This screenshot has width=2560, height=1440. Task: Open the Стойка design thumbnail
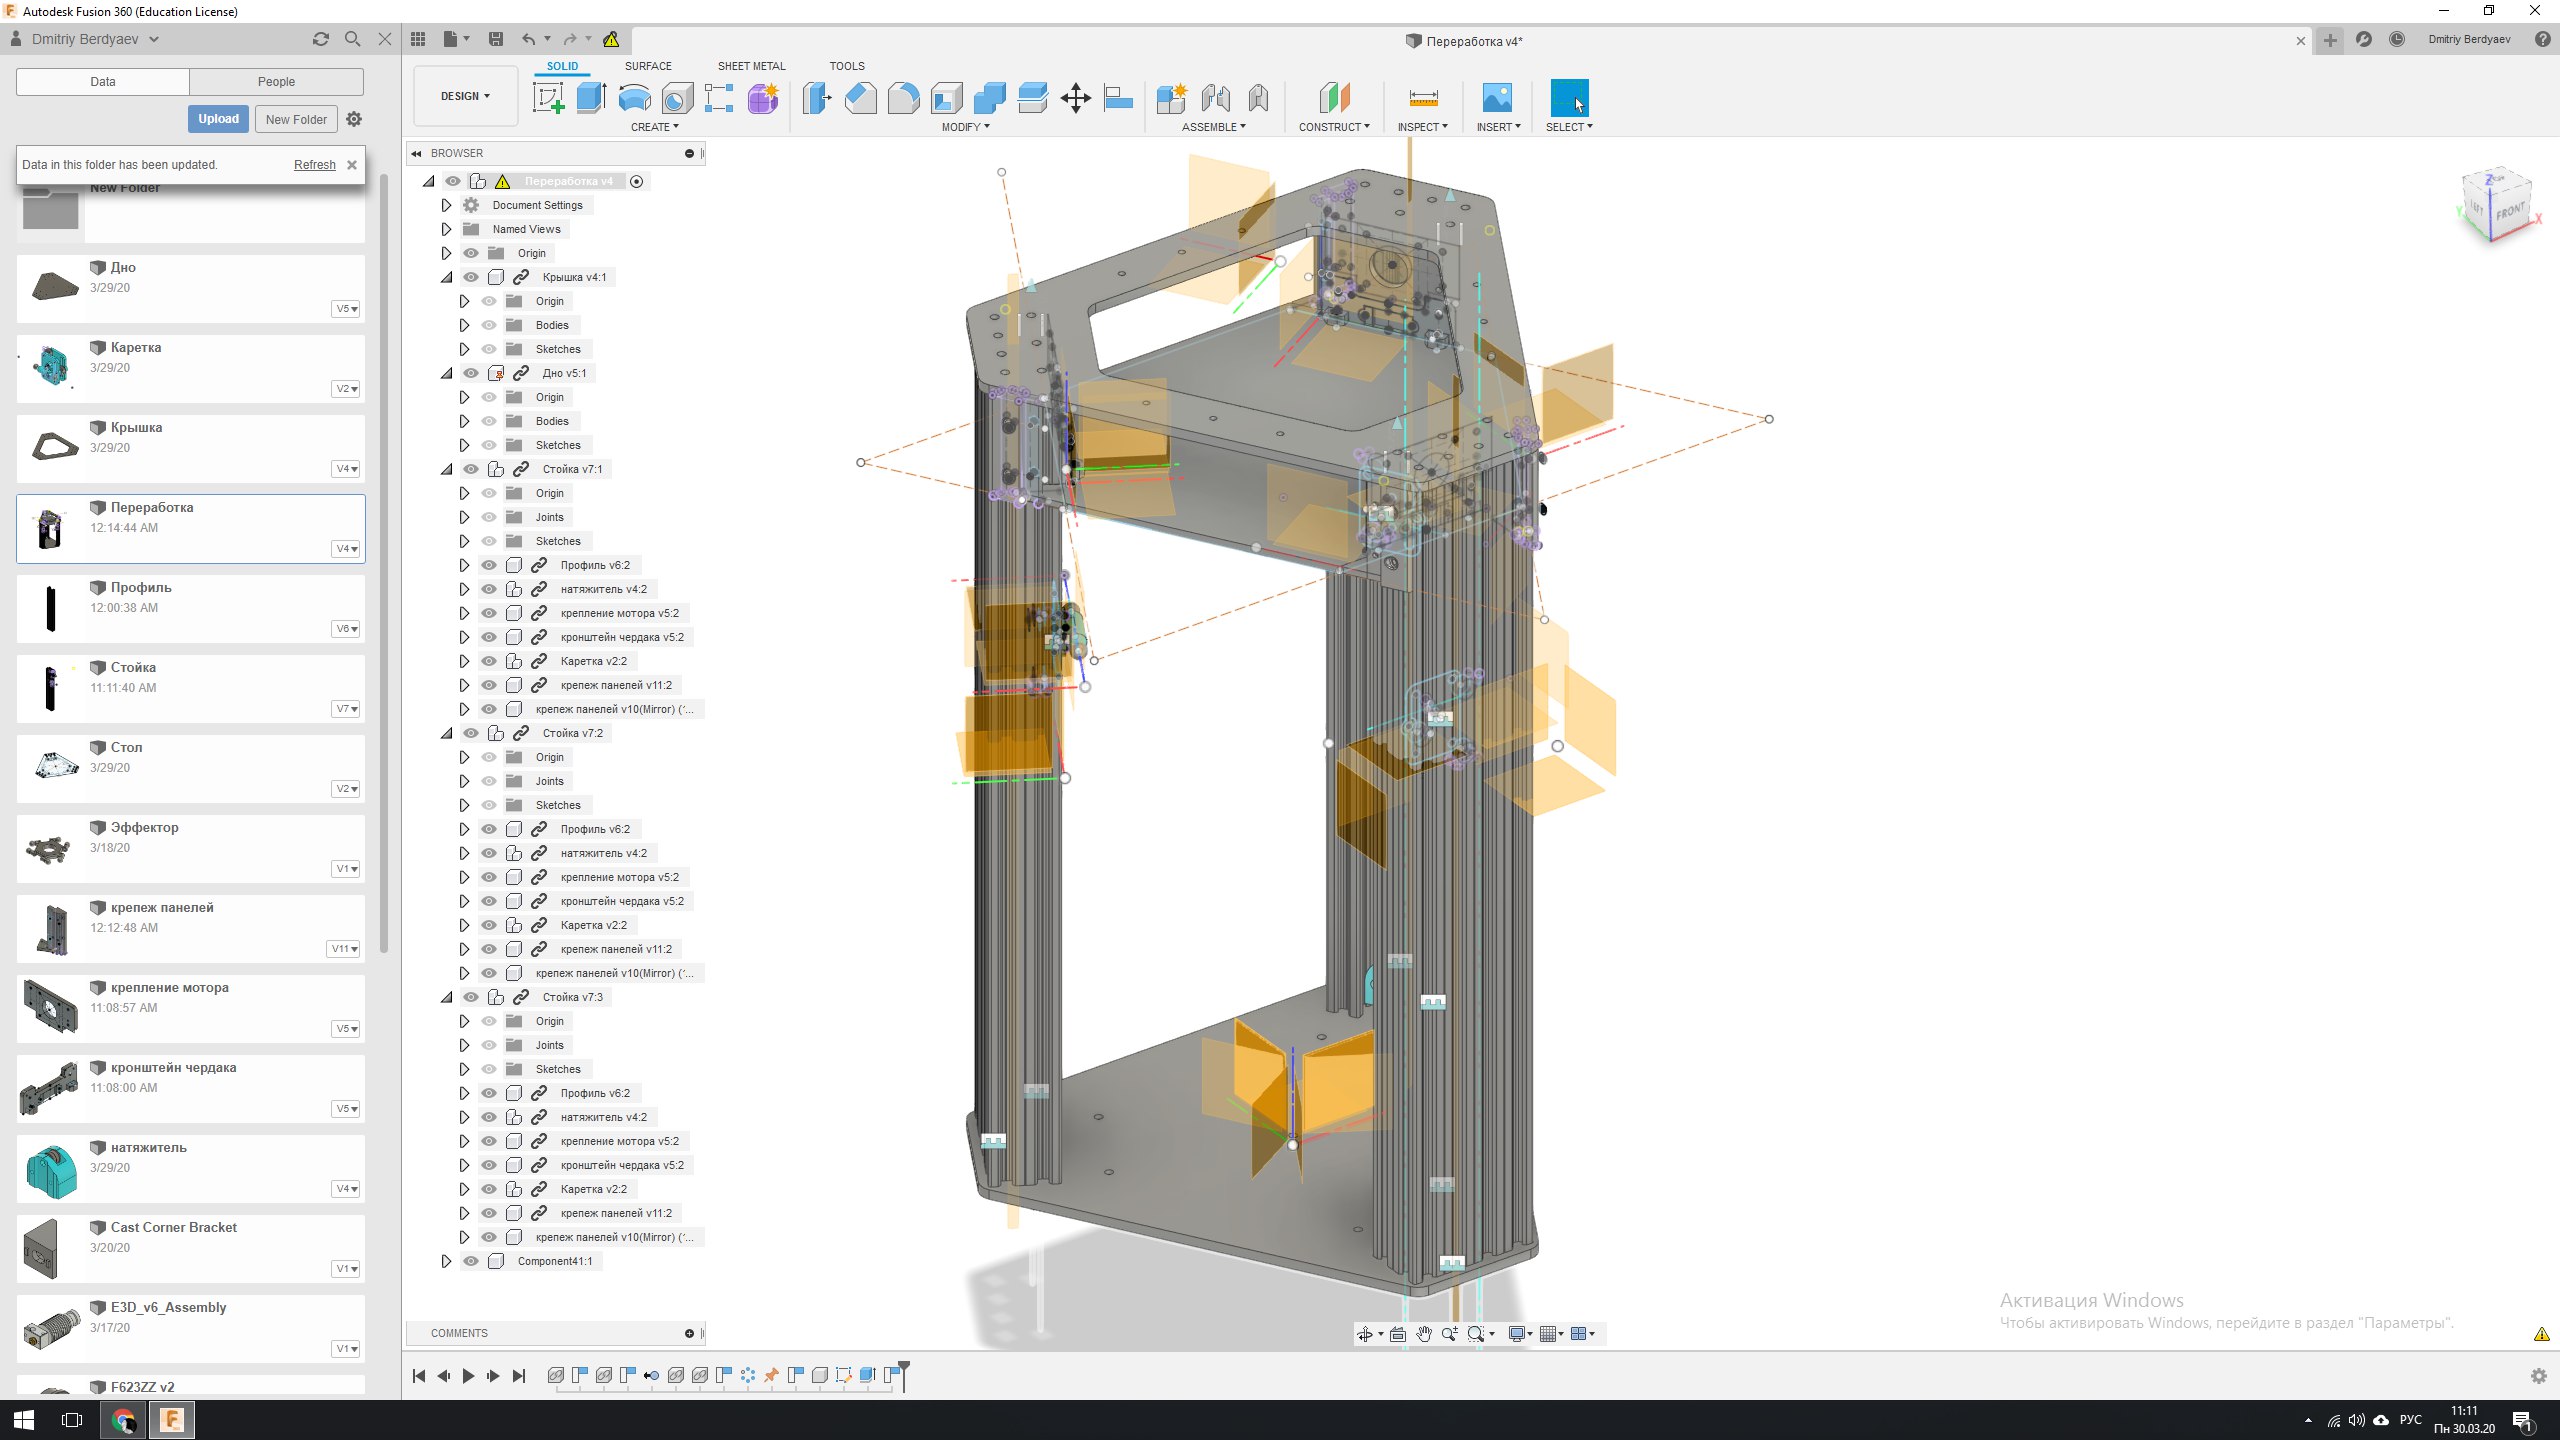click(x=51, y=688)
